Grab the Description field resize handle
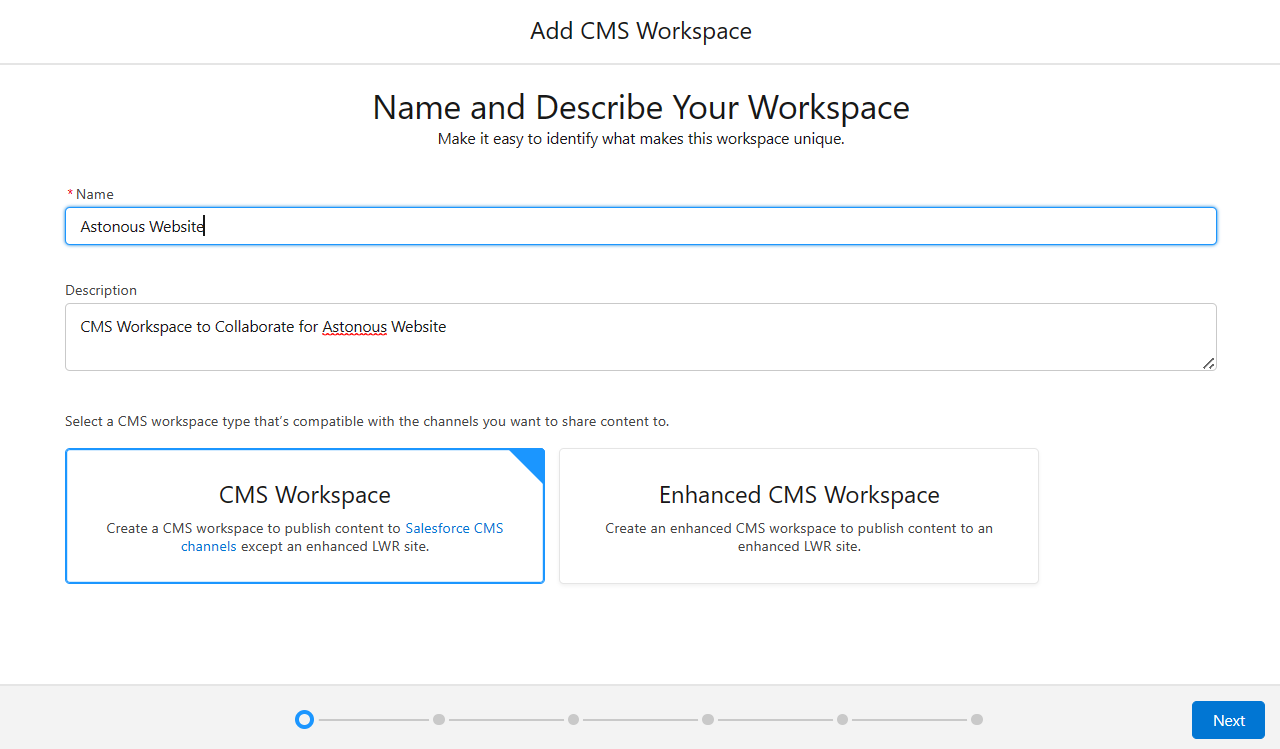Screen dimensions: 1280x749 point(1208,363)
